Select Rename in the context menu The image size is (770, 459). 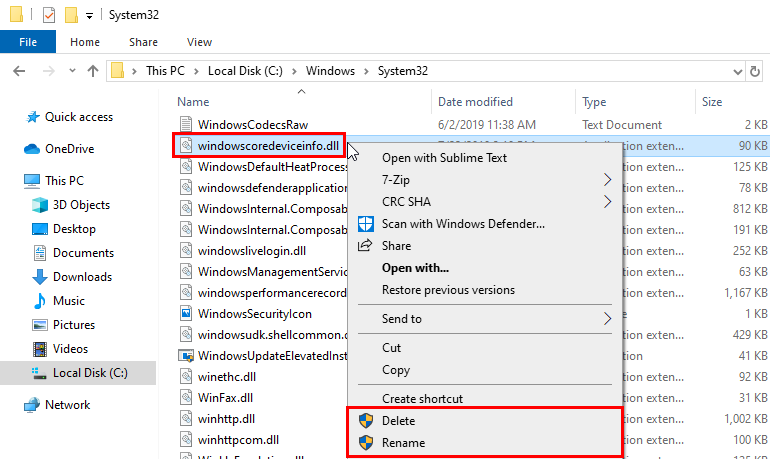point(403,443)
